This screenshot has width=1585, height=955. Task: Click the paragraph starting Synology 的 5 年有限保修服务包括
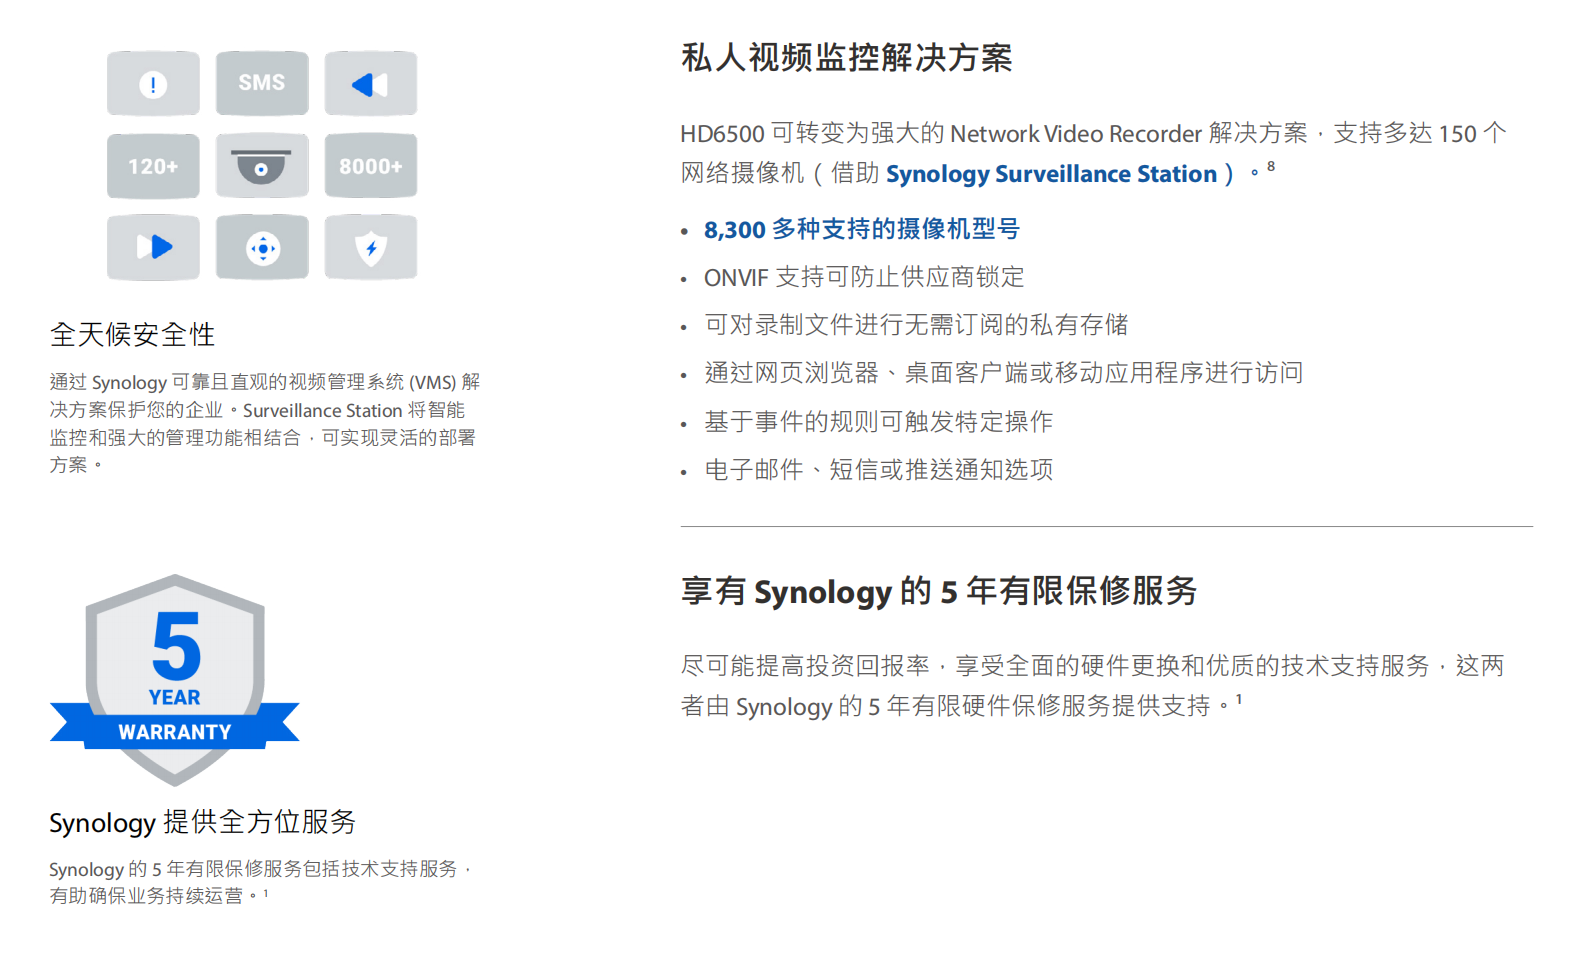coord(260,882)
